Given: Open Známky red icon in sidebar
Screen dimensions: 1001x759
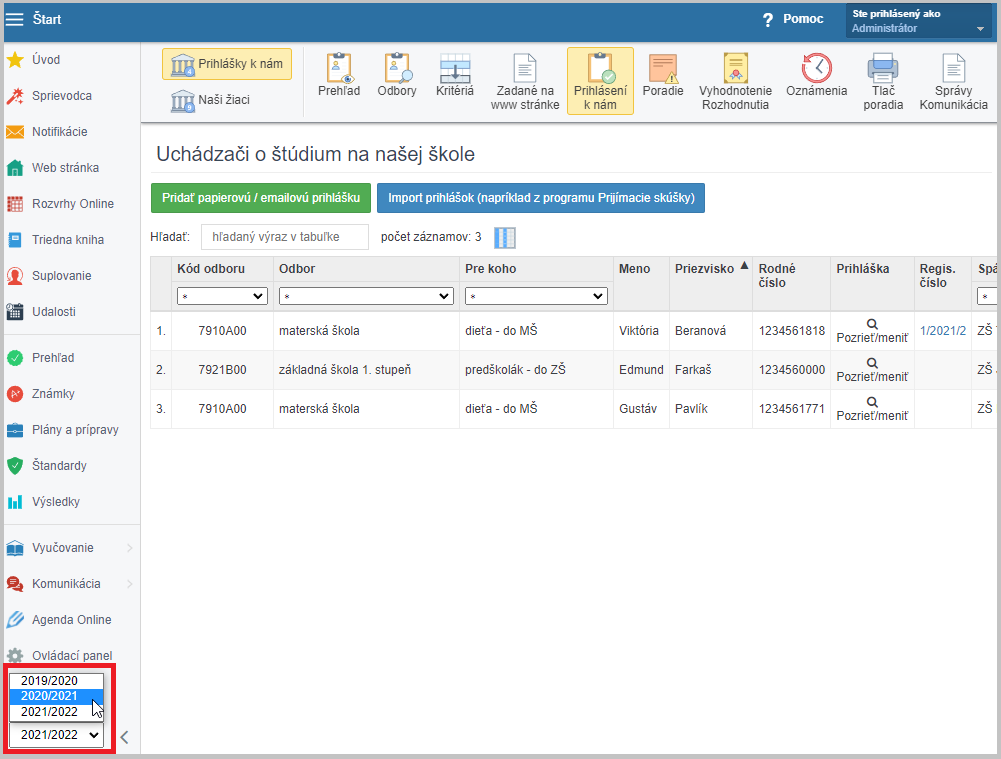Looking at the screenshot, I should point(15,394).
